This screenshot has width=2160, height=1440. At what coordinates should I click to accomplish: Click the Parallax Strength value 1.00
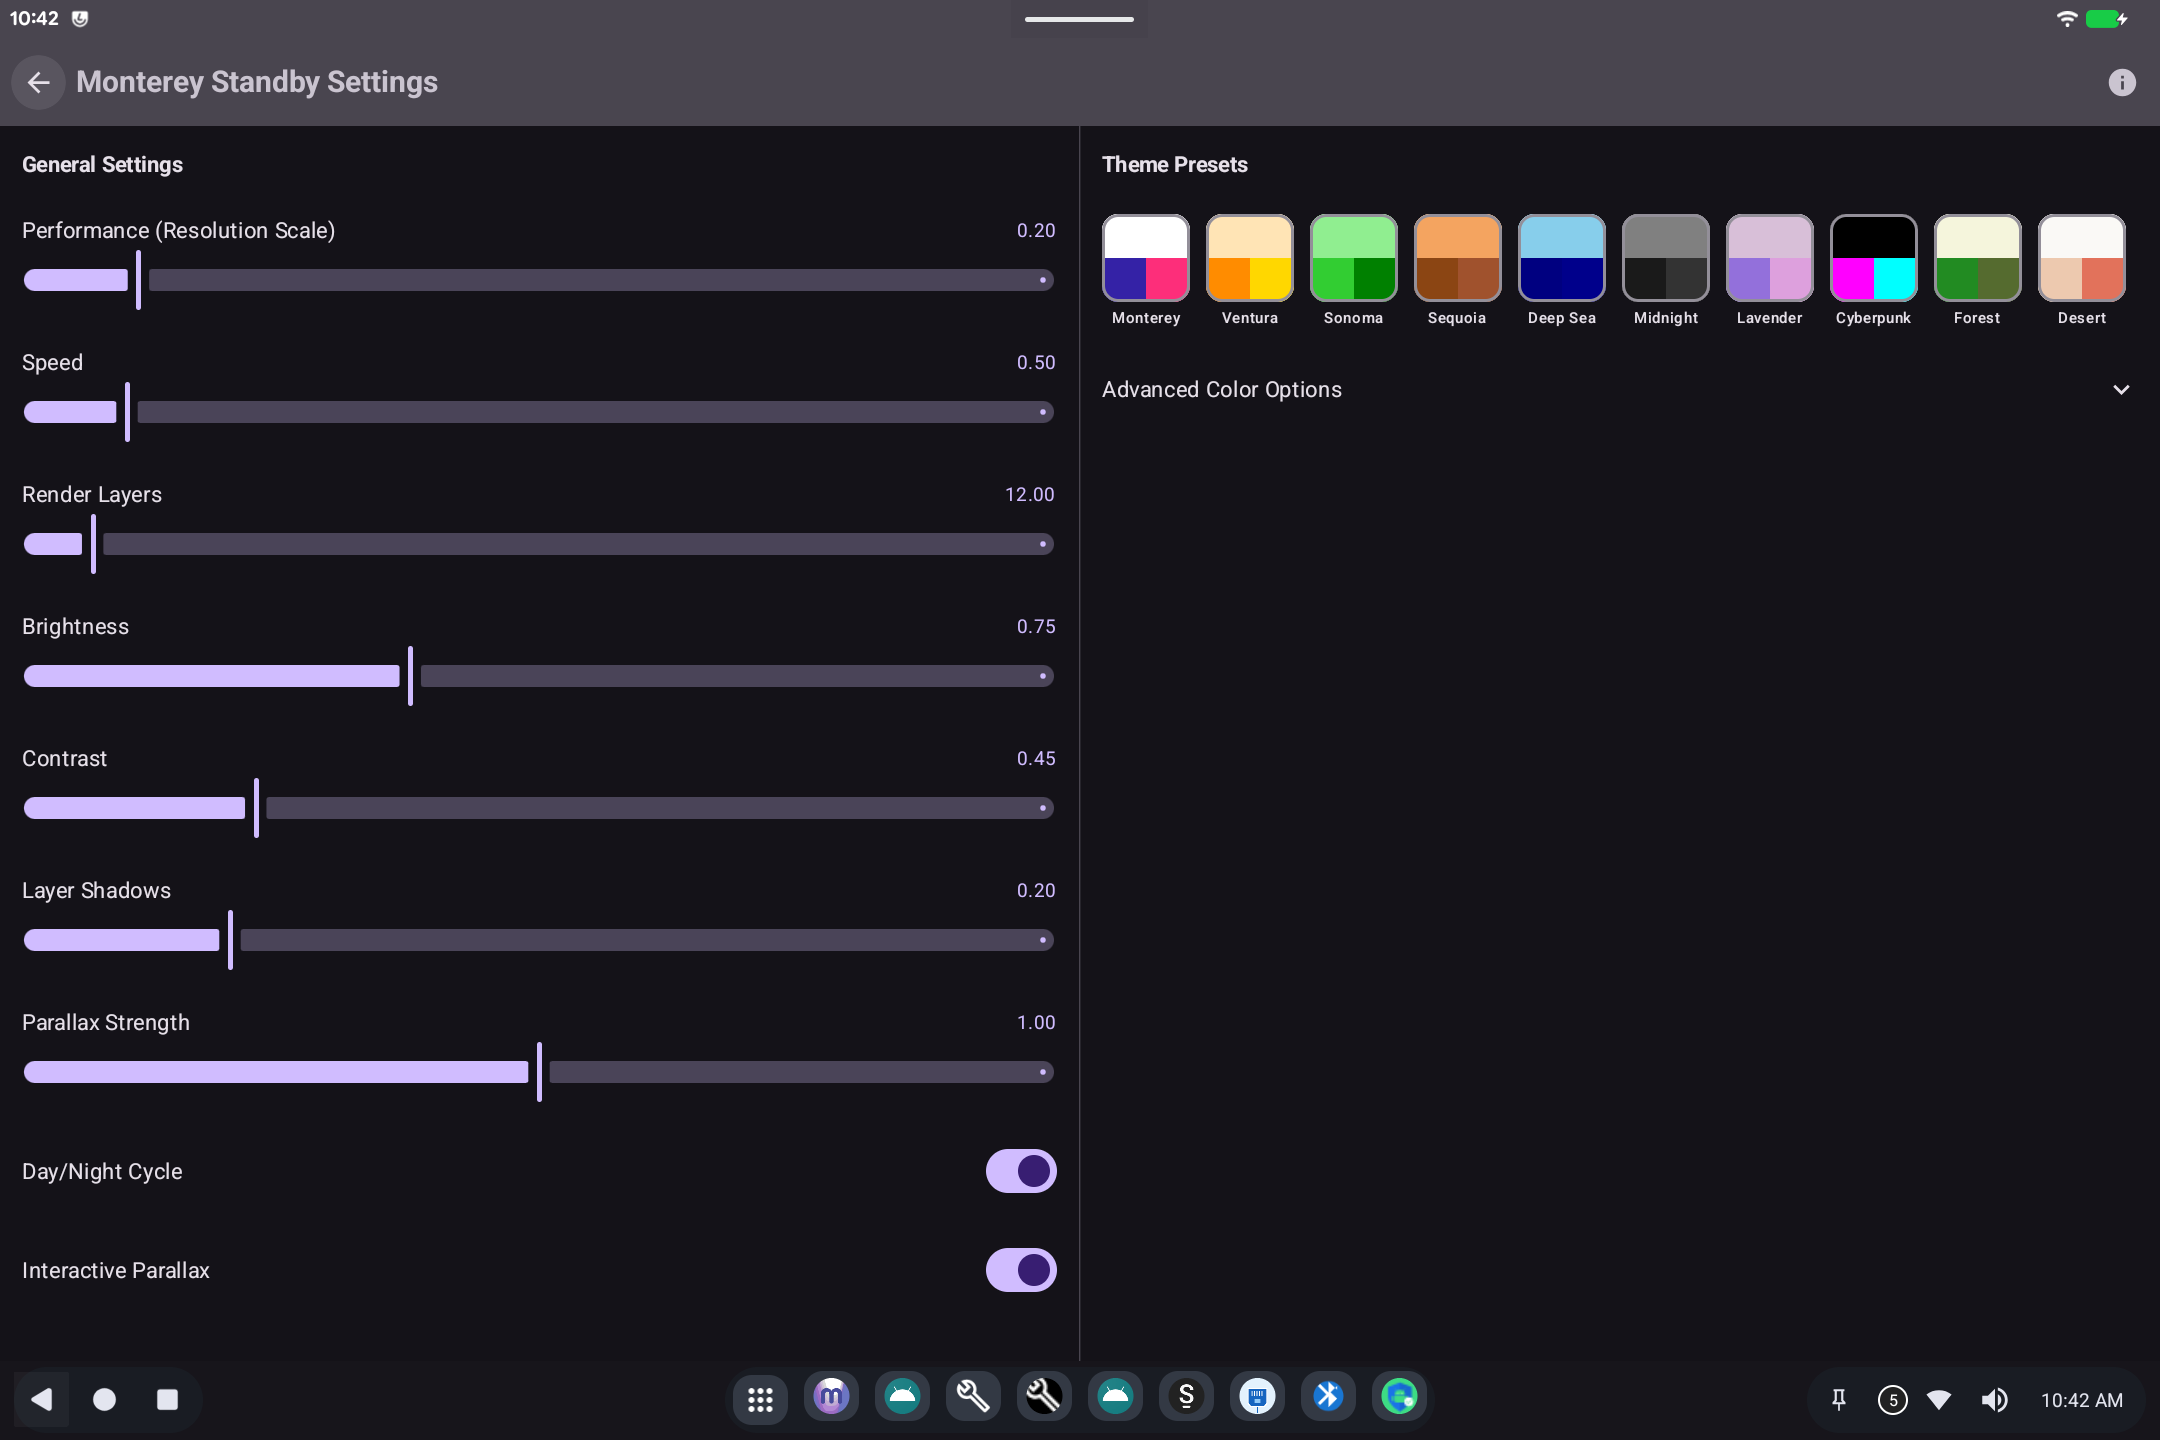pyautogui.click(x=1036, y=1023)
